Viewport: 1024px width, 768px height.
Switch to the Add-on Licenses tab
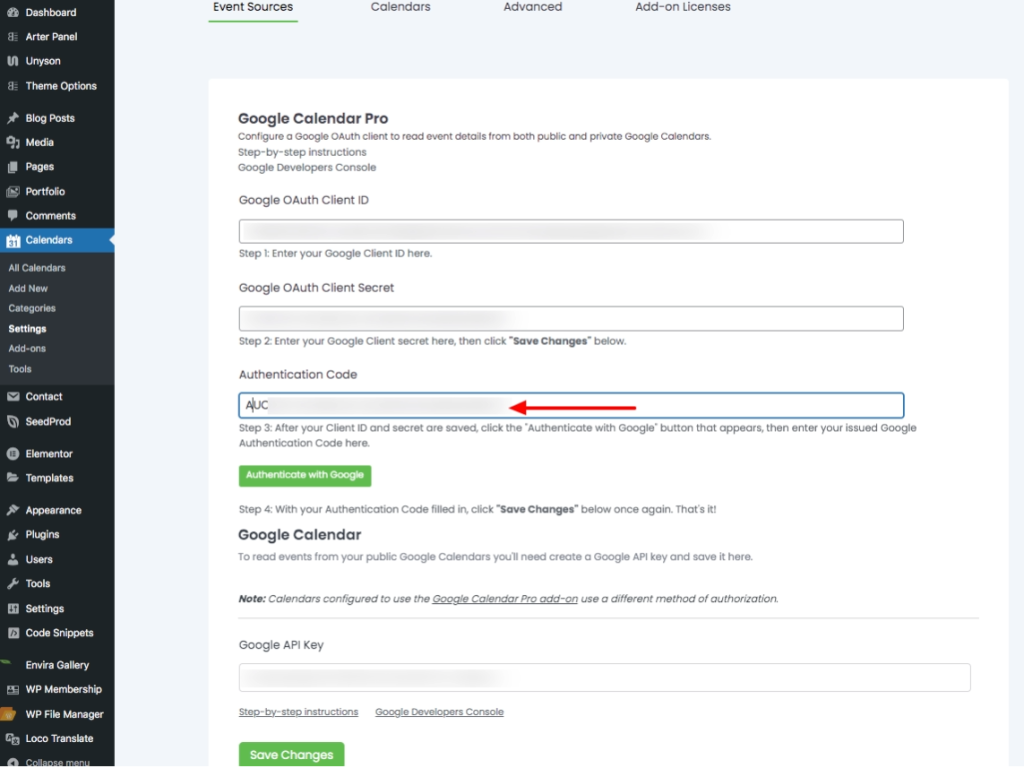tap(682, 6)
